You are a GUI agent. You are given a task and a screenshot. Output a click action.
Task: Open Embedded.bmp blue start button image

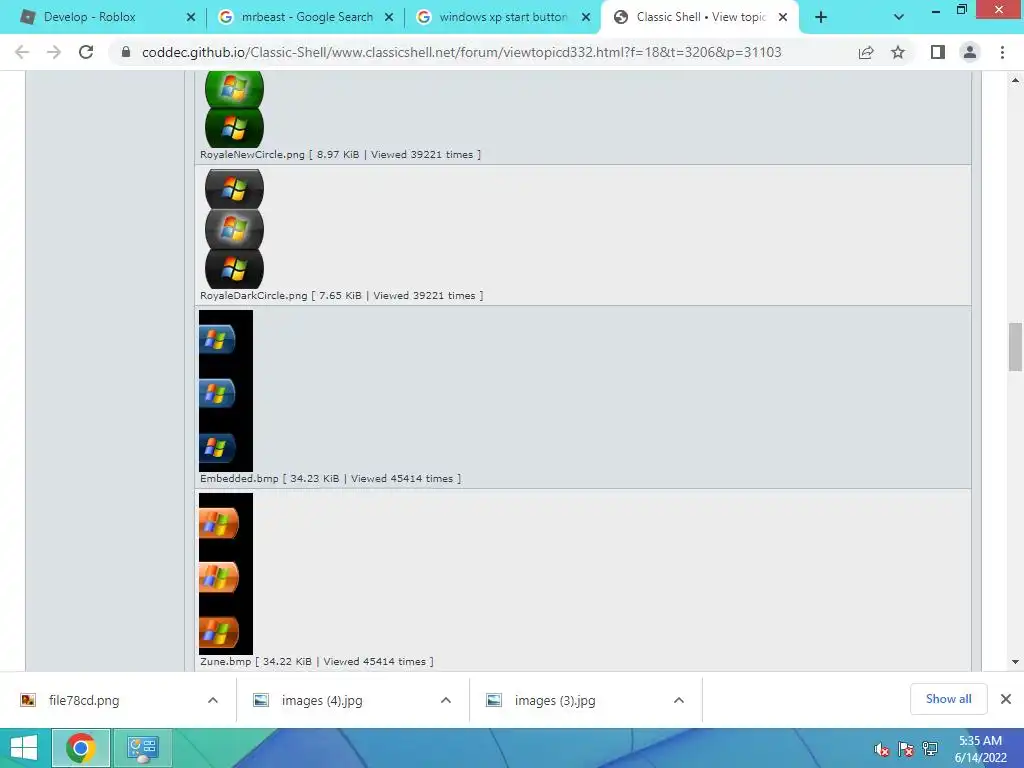(225, 391)
